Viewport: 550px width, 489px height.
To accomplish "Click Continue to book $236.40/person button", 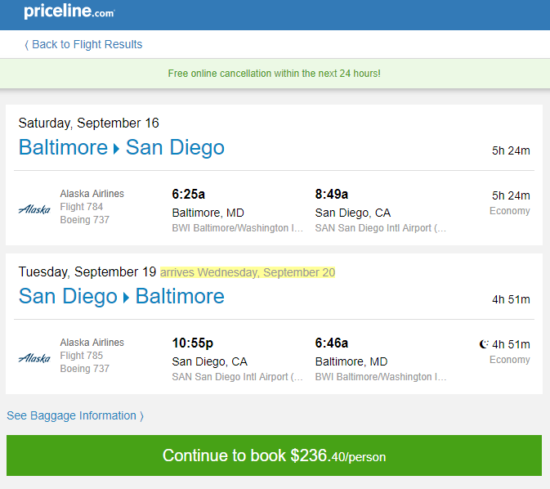I will coord(274,455).
